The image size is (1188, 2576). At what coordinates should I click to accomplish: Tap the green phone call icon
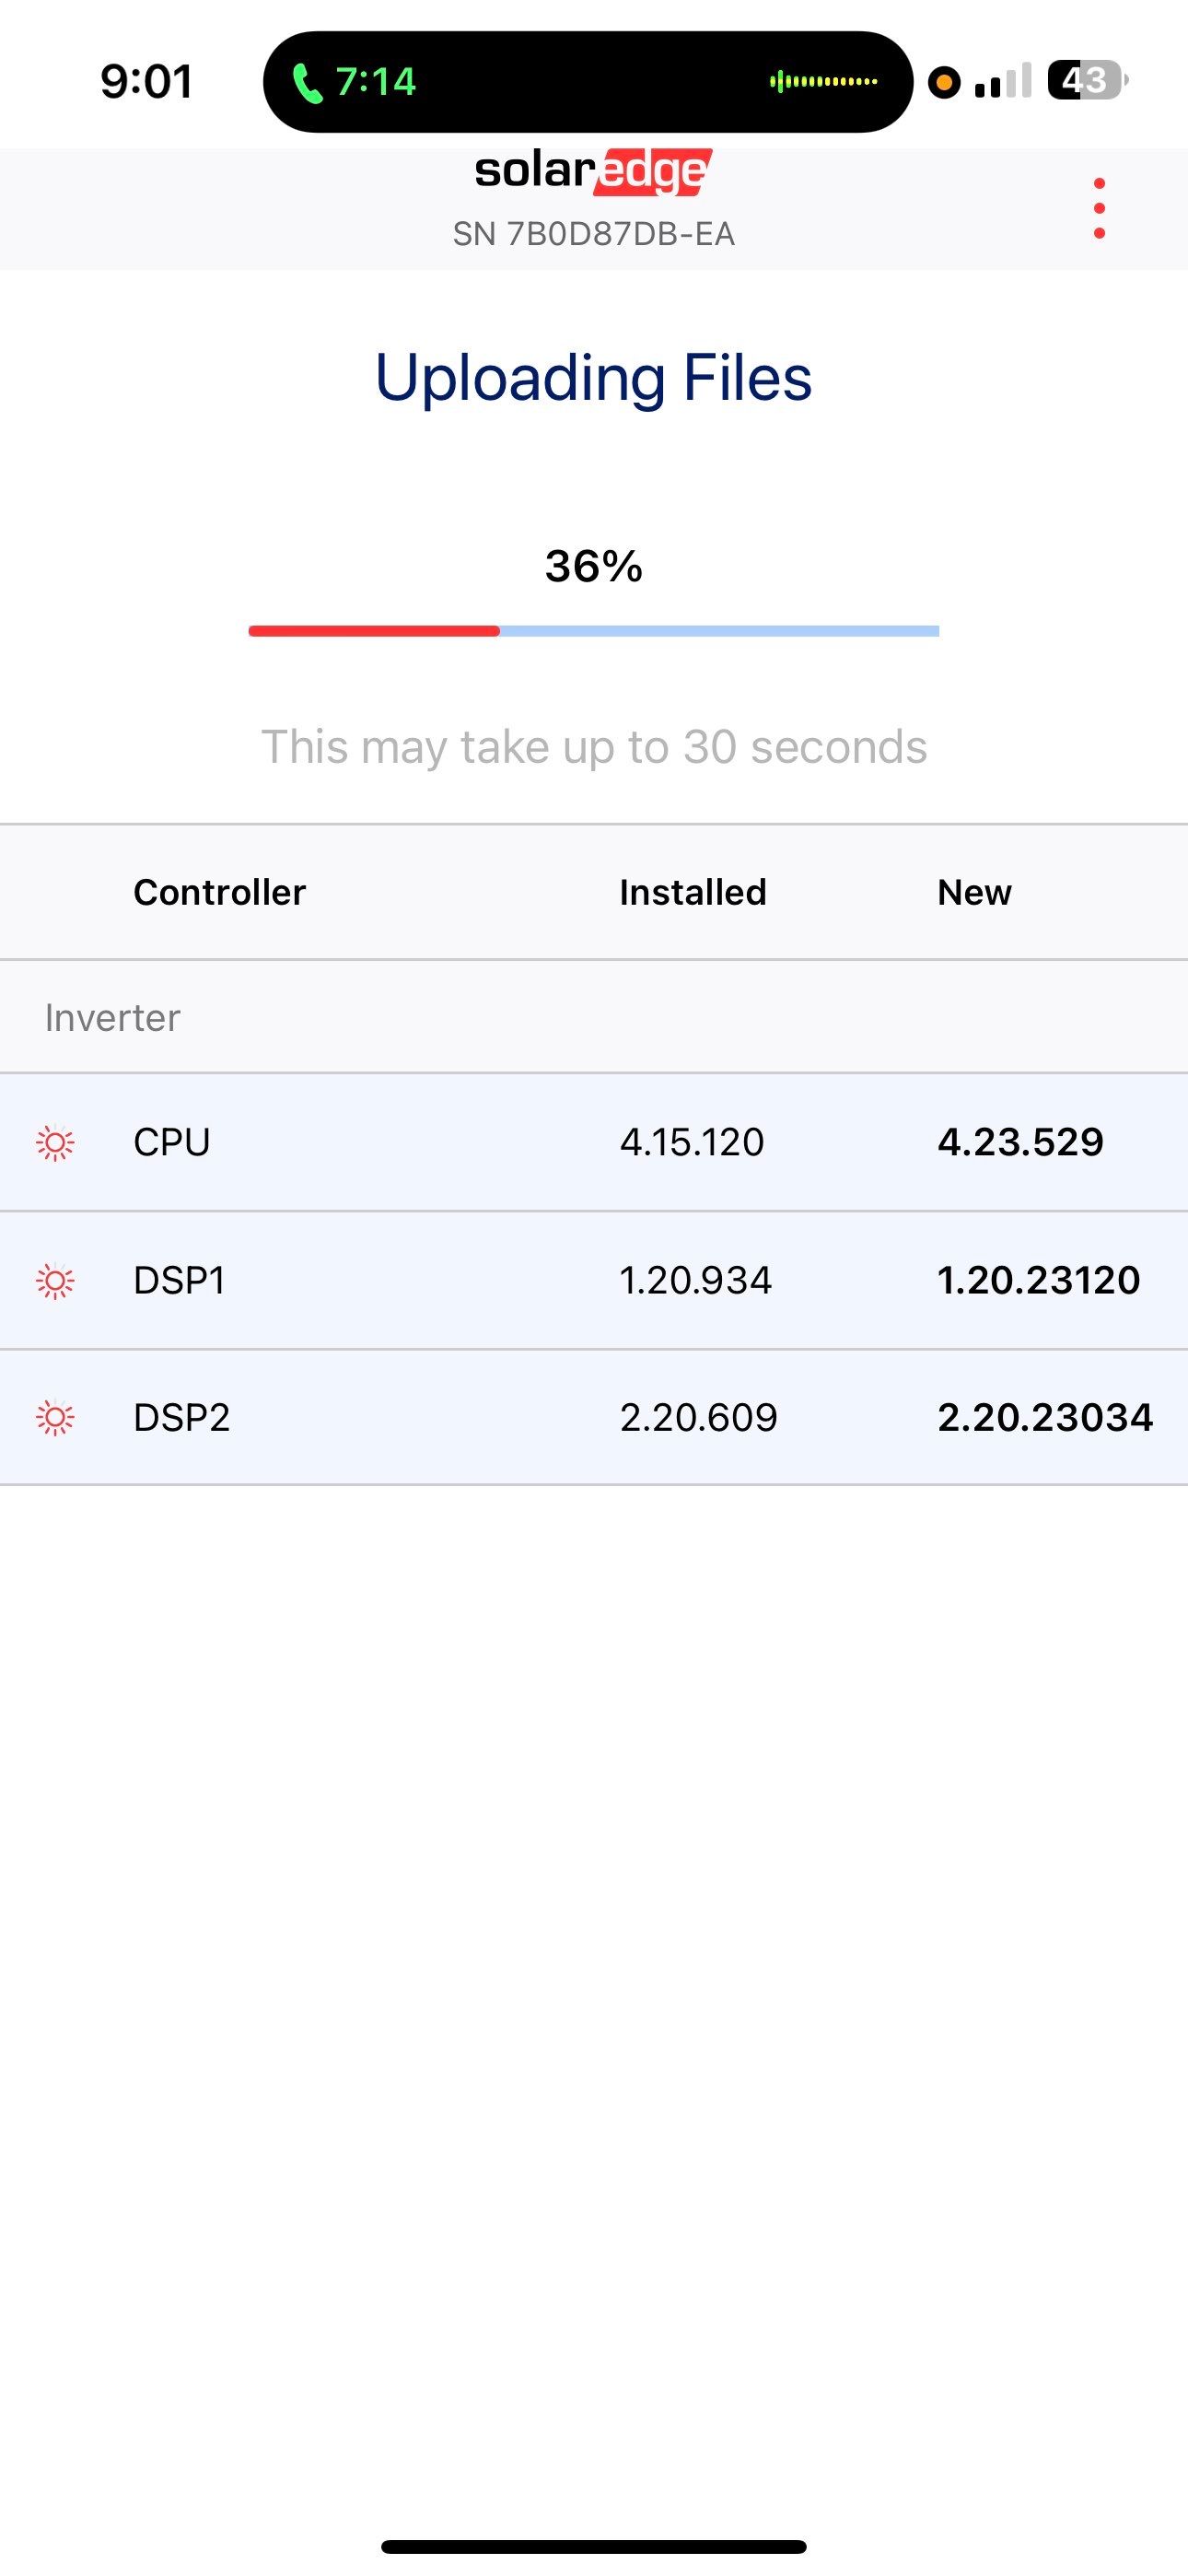click(x=307, y=83)
